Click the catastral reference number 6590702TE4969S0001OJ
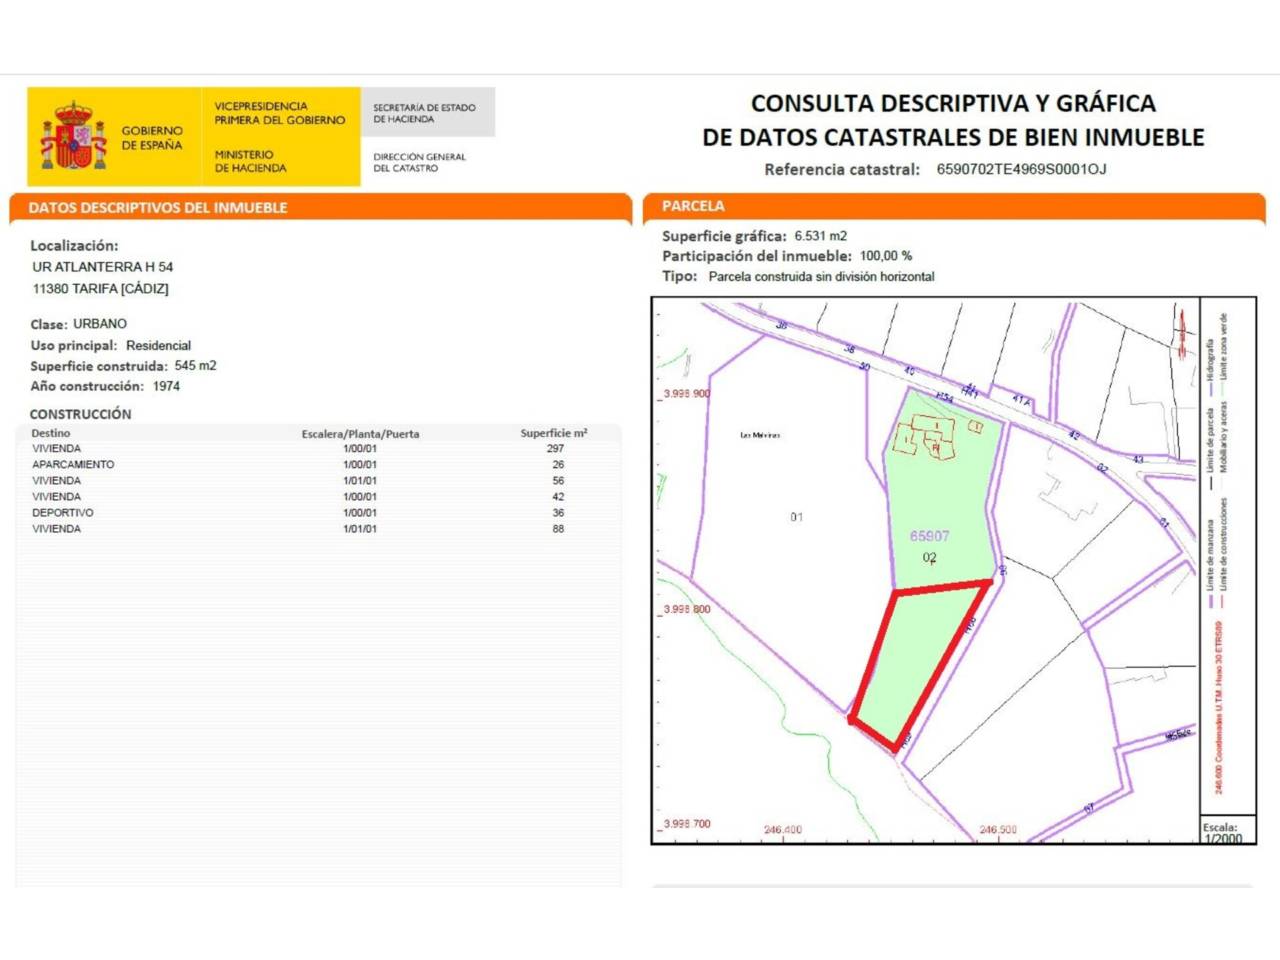Screen dimensions: 1280x960 tap(1021, 169)
